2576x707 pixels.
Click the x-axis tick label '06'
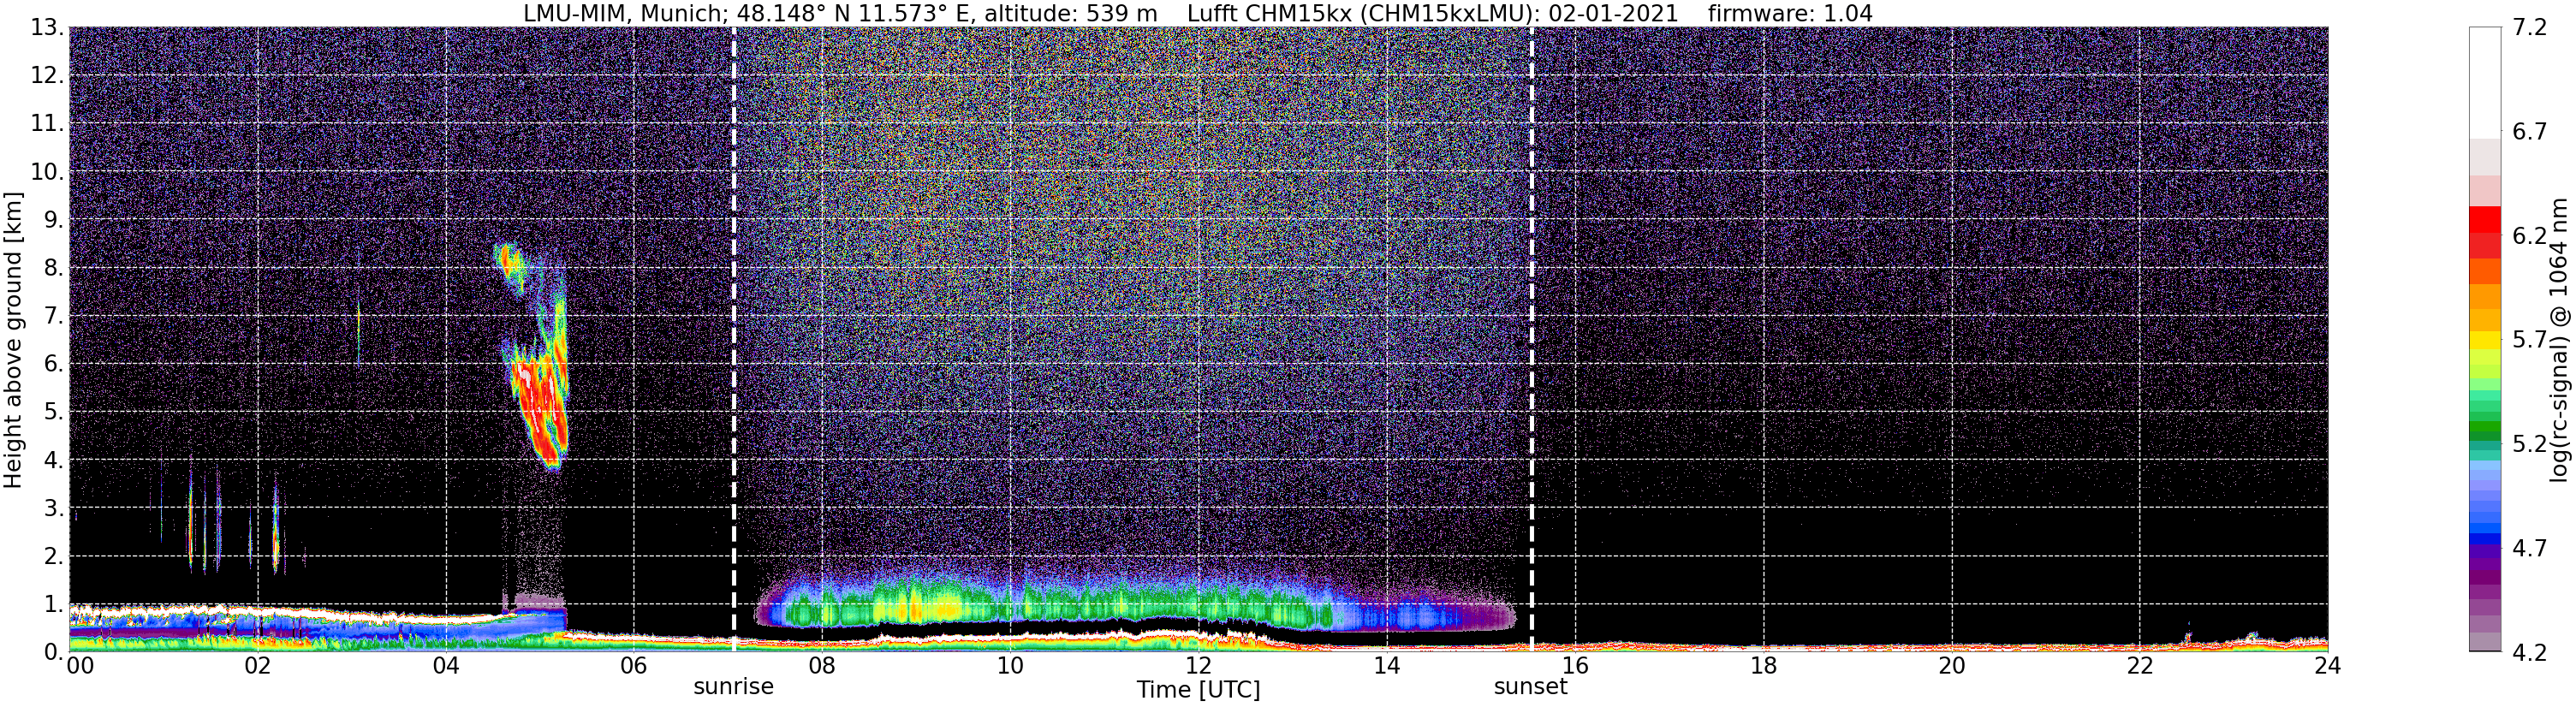pos(634,666)
